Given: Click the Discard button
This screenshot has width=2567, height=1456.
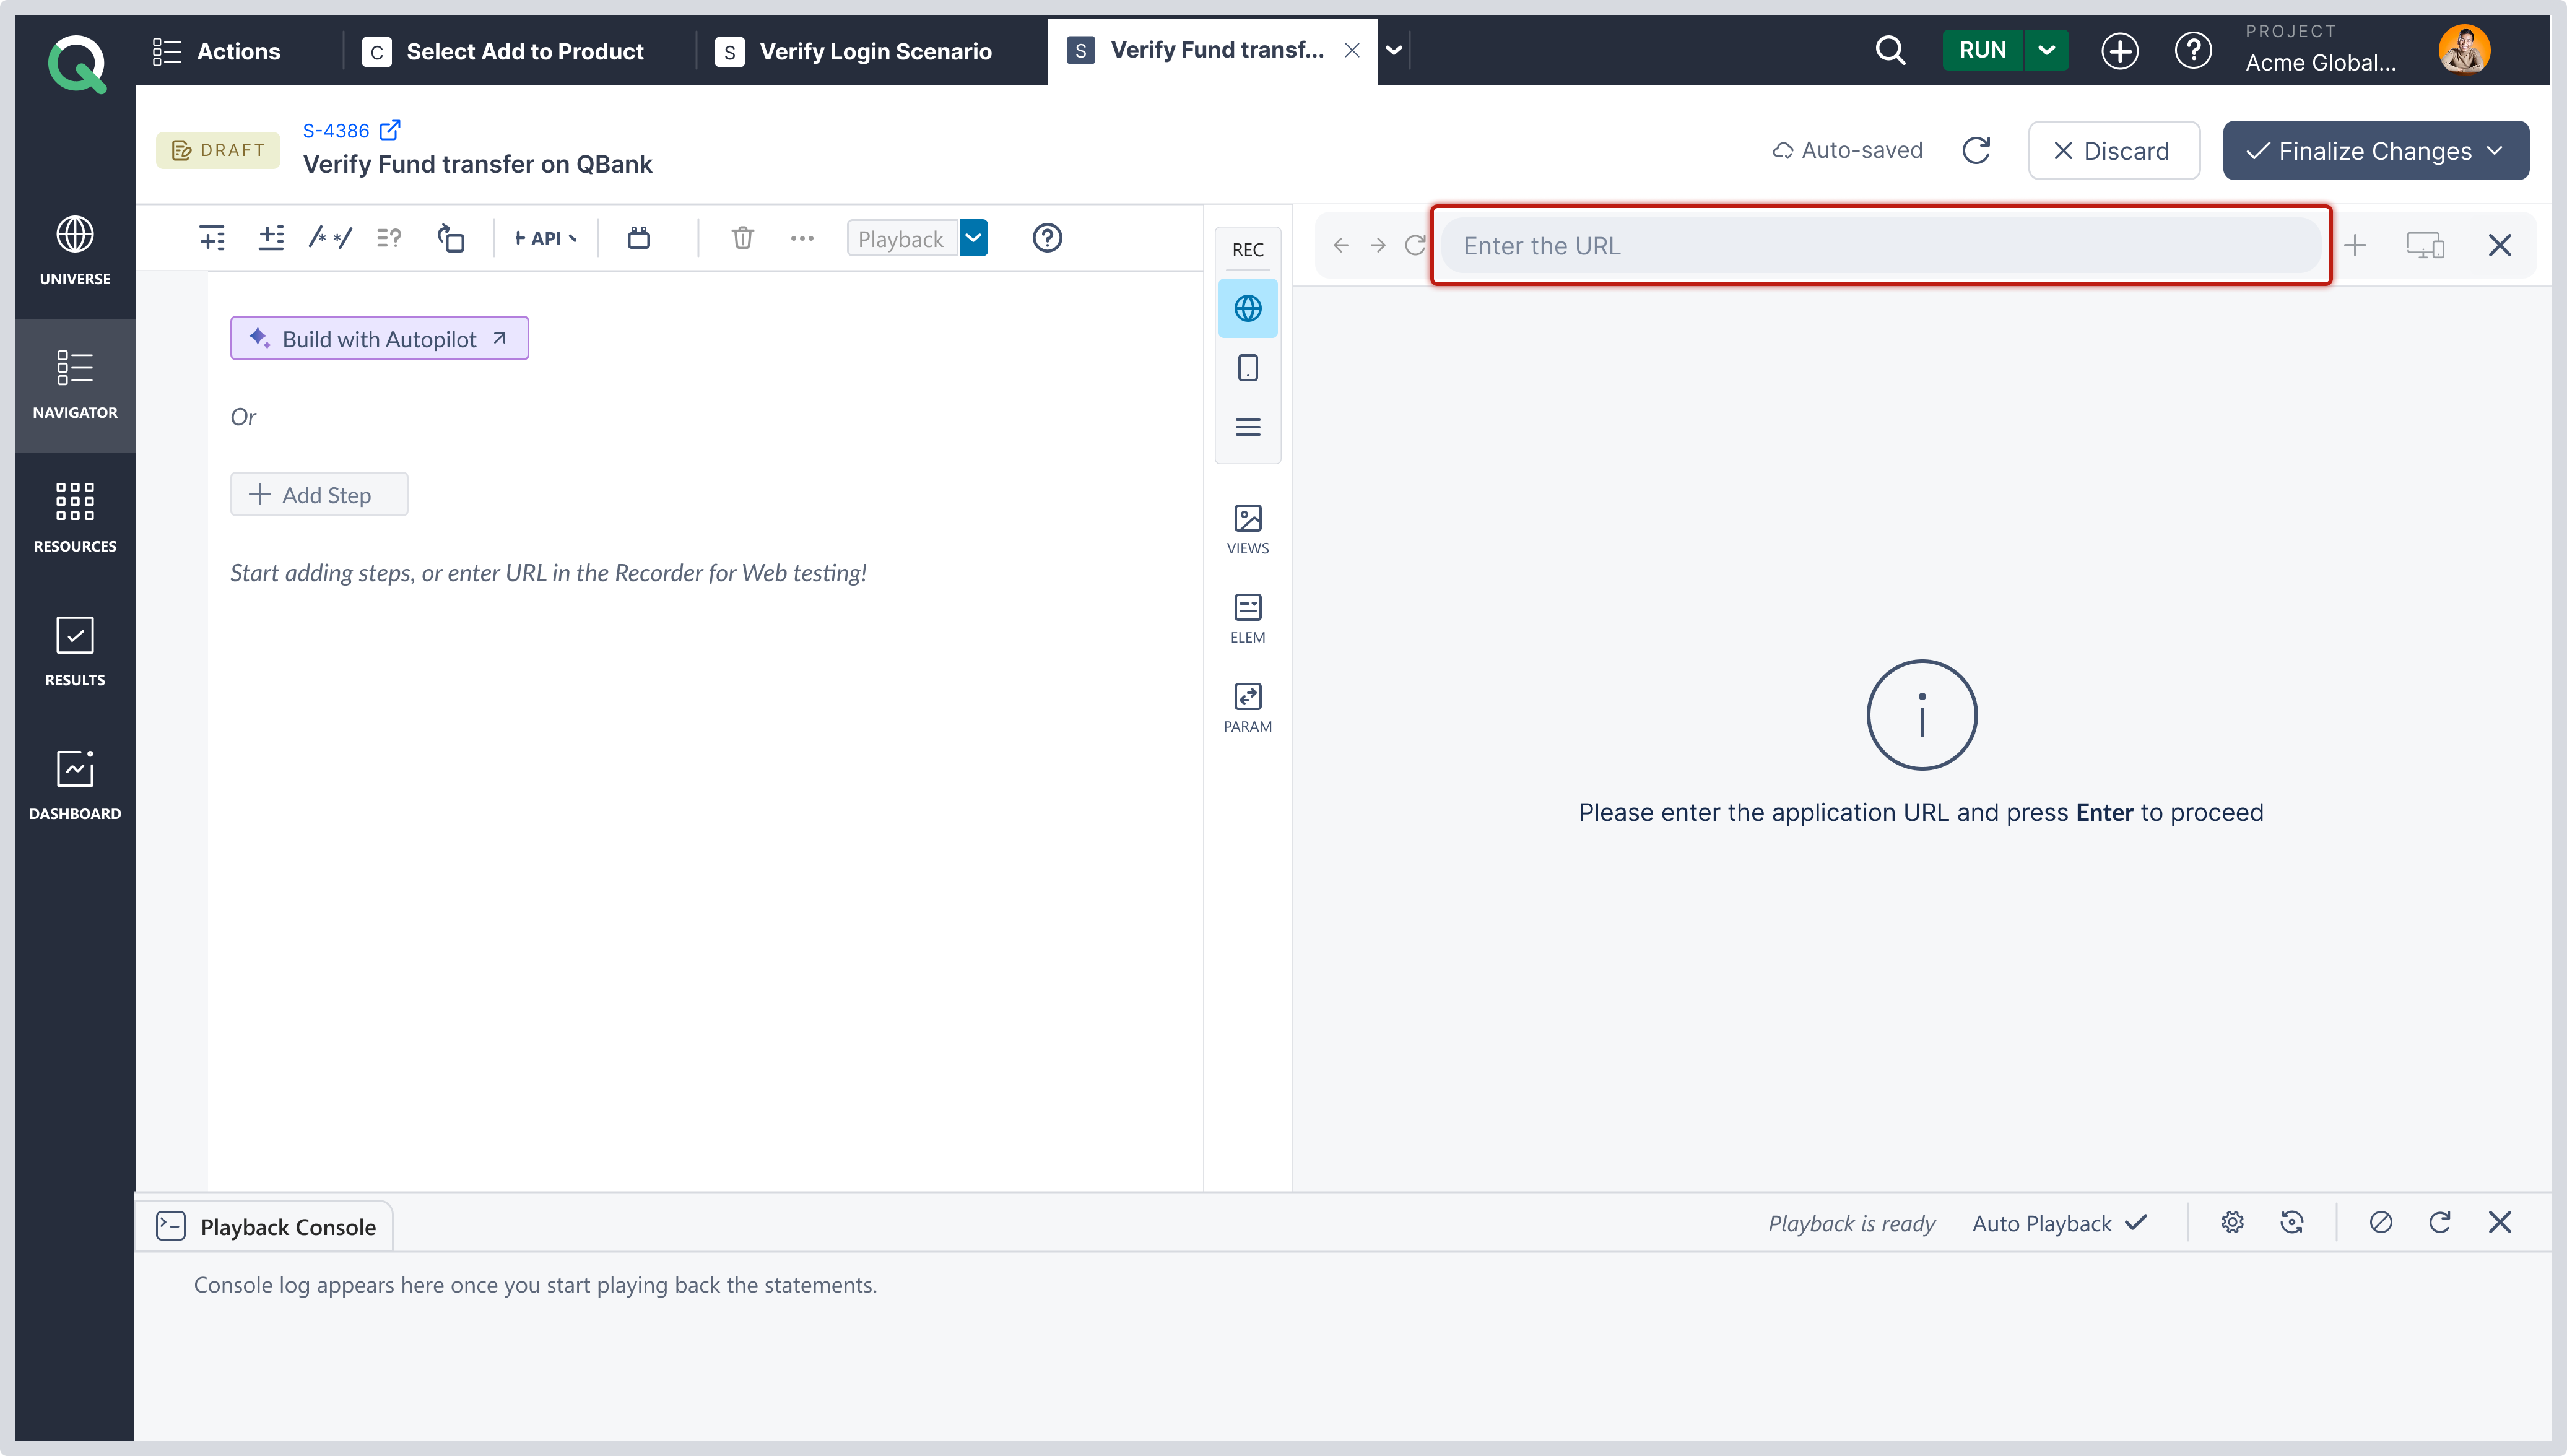Looking at the screenshot, I should tap(2113, 150).
